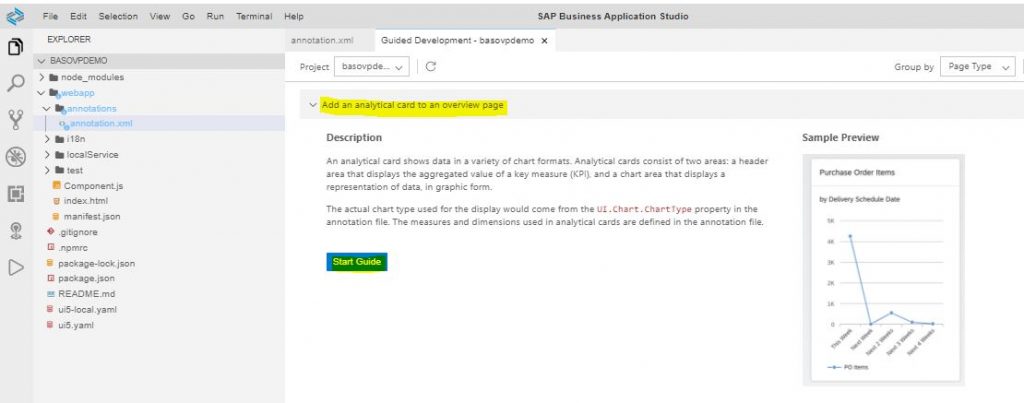The height and width of the screenshot is (403, 1024).
Task: Collapse the annotations folder
Action: pos(46,108)
